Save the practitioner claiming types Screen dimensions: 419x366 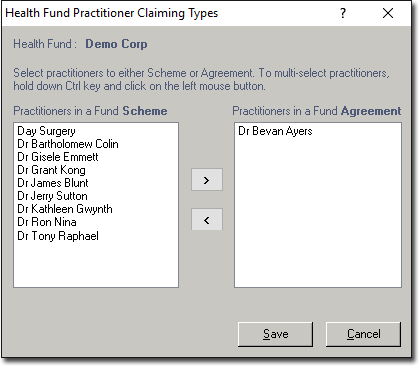click(x=275, y=334)
